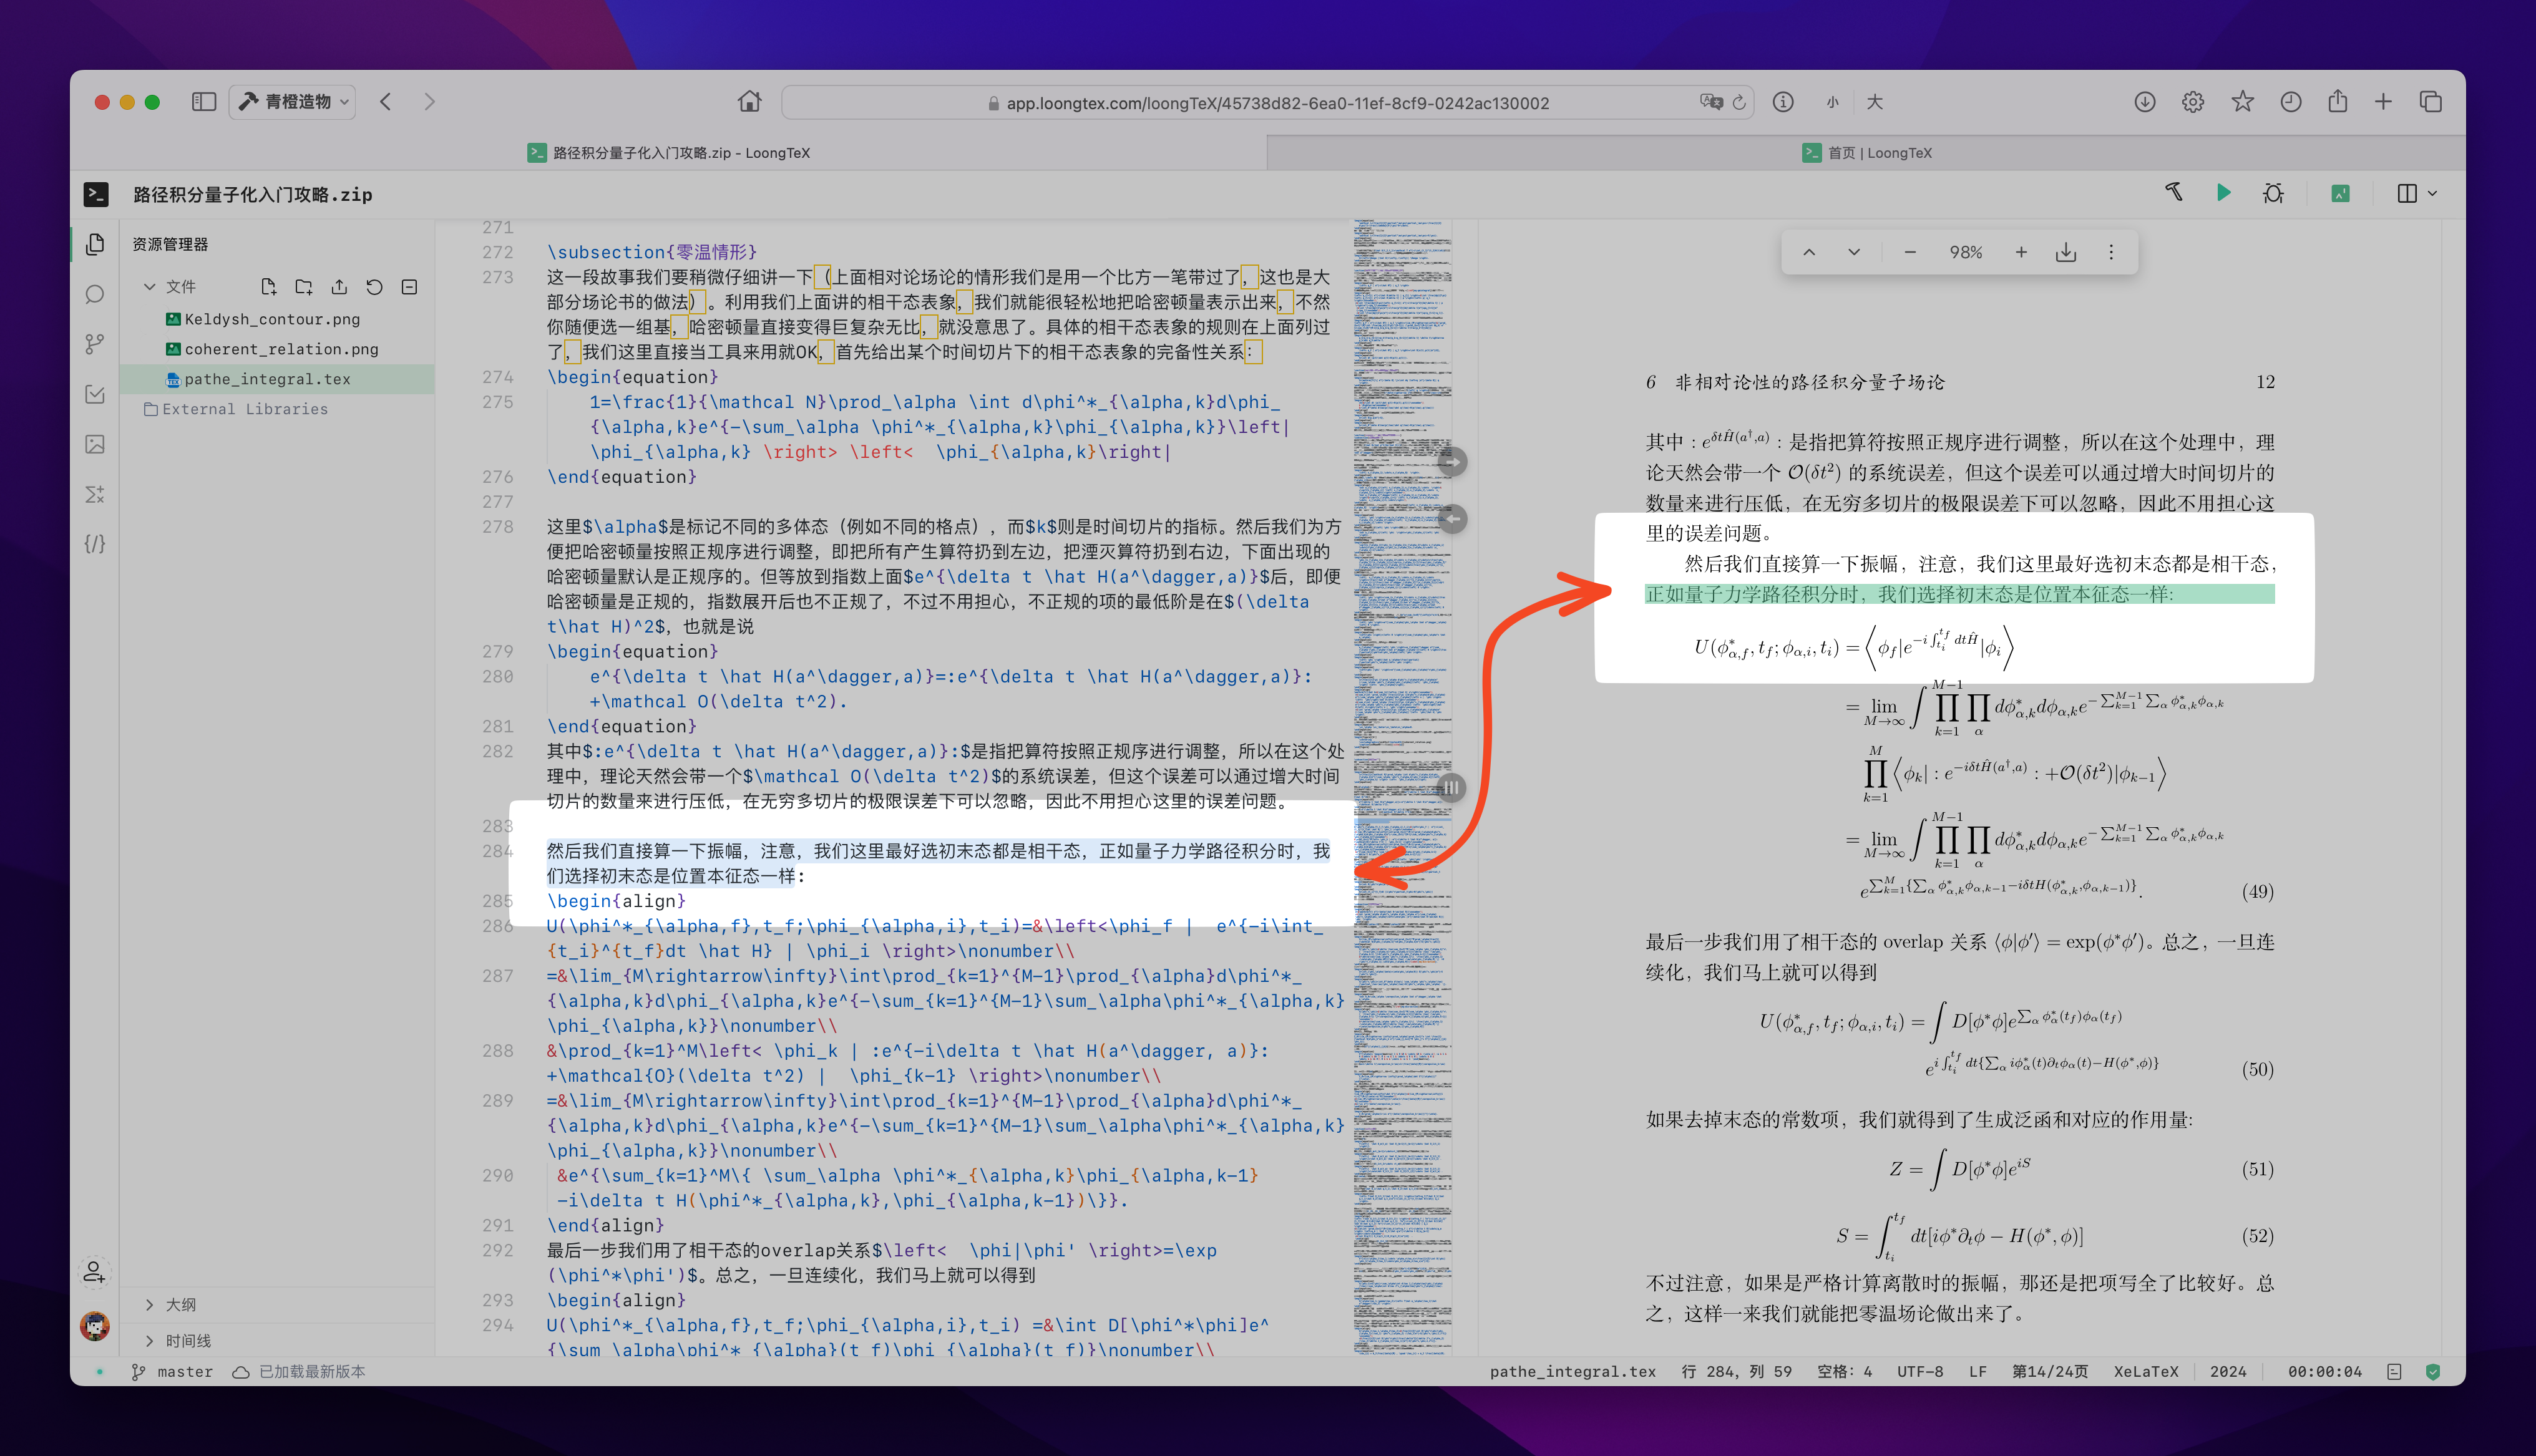This screenshot has width=2536, height=1456.
Task: Click the refresh file list icon
Action: [374, 287]
